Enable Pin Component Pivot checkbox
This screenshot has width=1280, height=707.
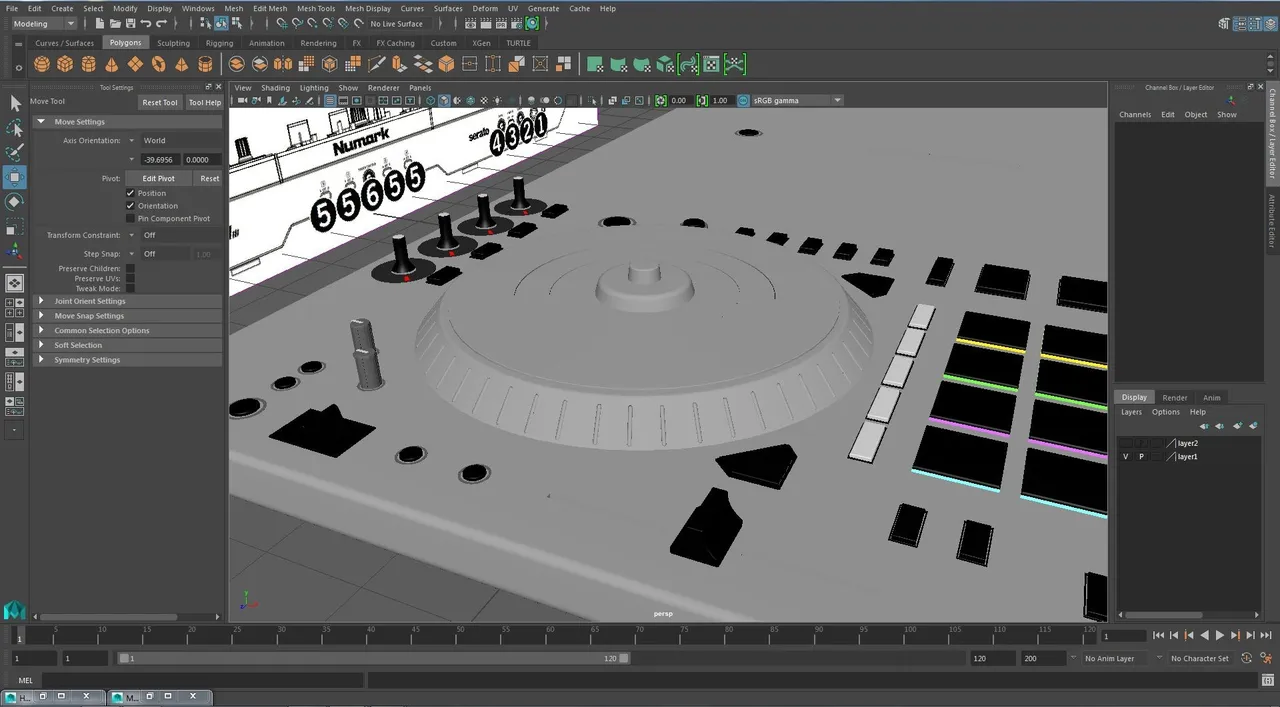[130, 218]
